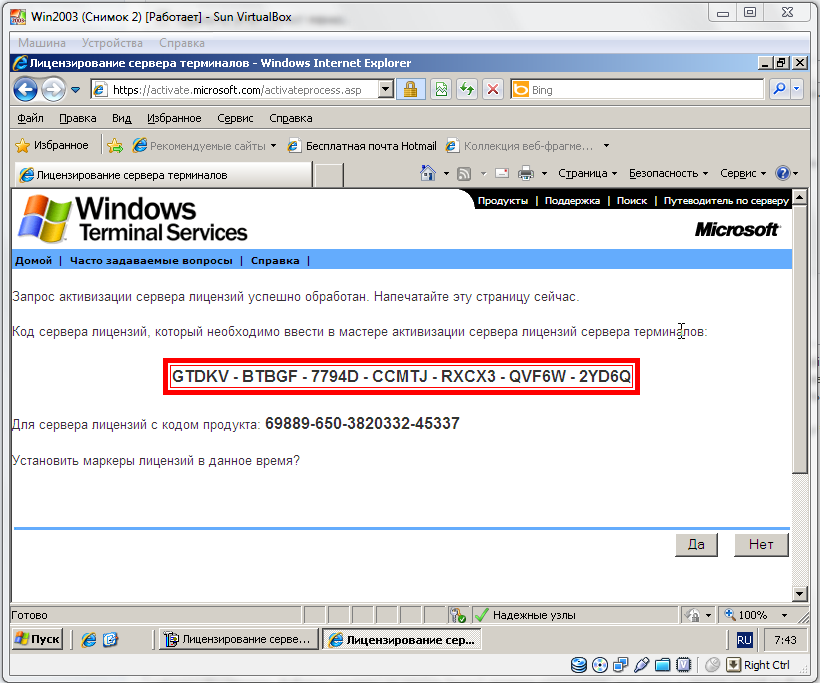Click the page scrollbar up arrow
Viewport: 820px width, 683px height.
[800, 197]
